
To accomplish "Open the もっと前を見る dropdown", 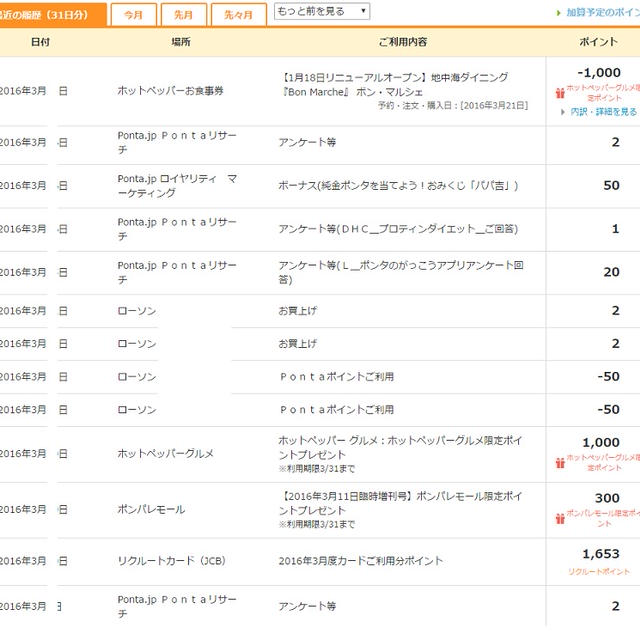I will click(322, 11).
